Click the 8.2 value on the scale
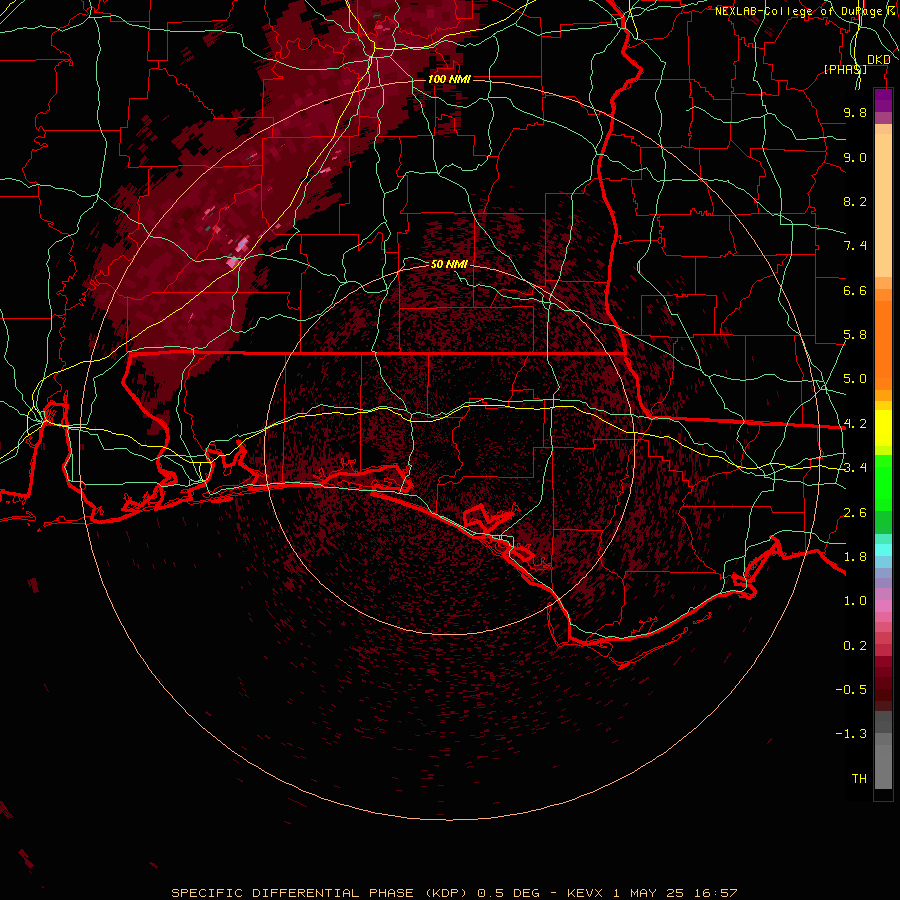This screenshot has height=900, width=900. [855, 201]
